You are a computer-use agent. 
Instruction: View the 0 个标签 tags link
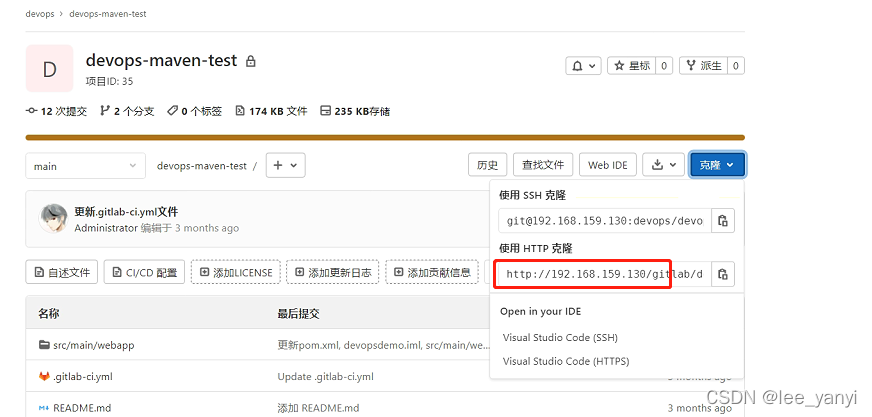pyautogui.click(x=195, y=111)
